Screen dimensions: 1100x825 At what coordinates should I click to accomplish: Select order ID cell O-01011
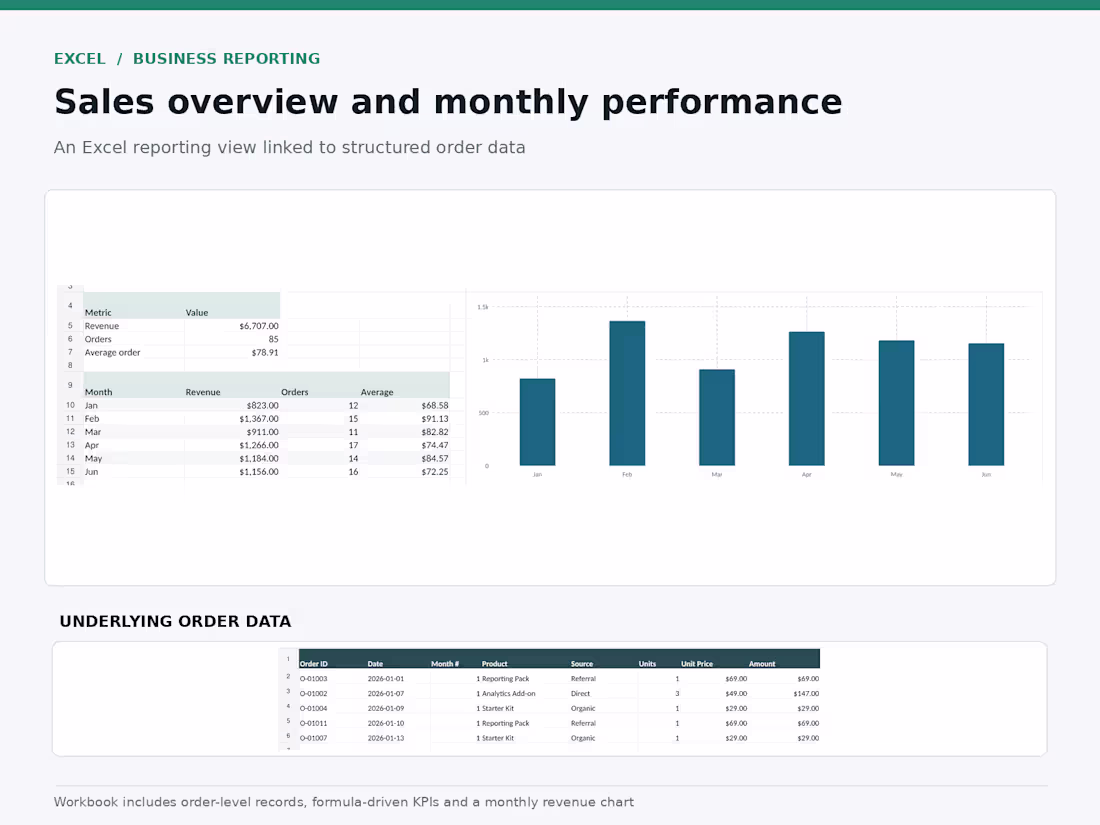click(333, 723)
